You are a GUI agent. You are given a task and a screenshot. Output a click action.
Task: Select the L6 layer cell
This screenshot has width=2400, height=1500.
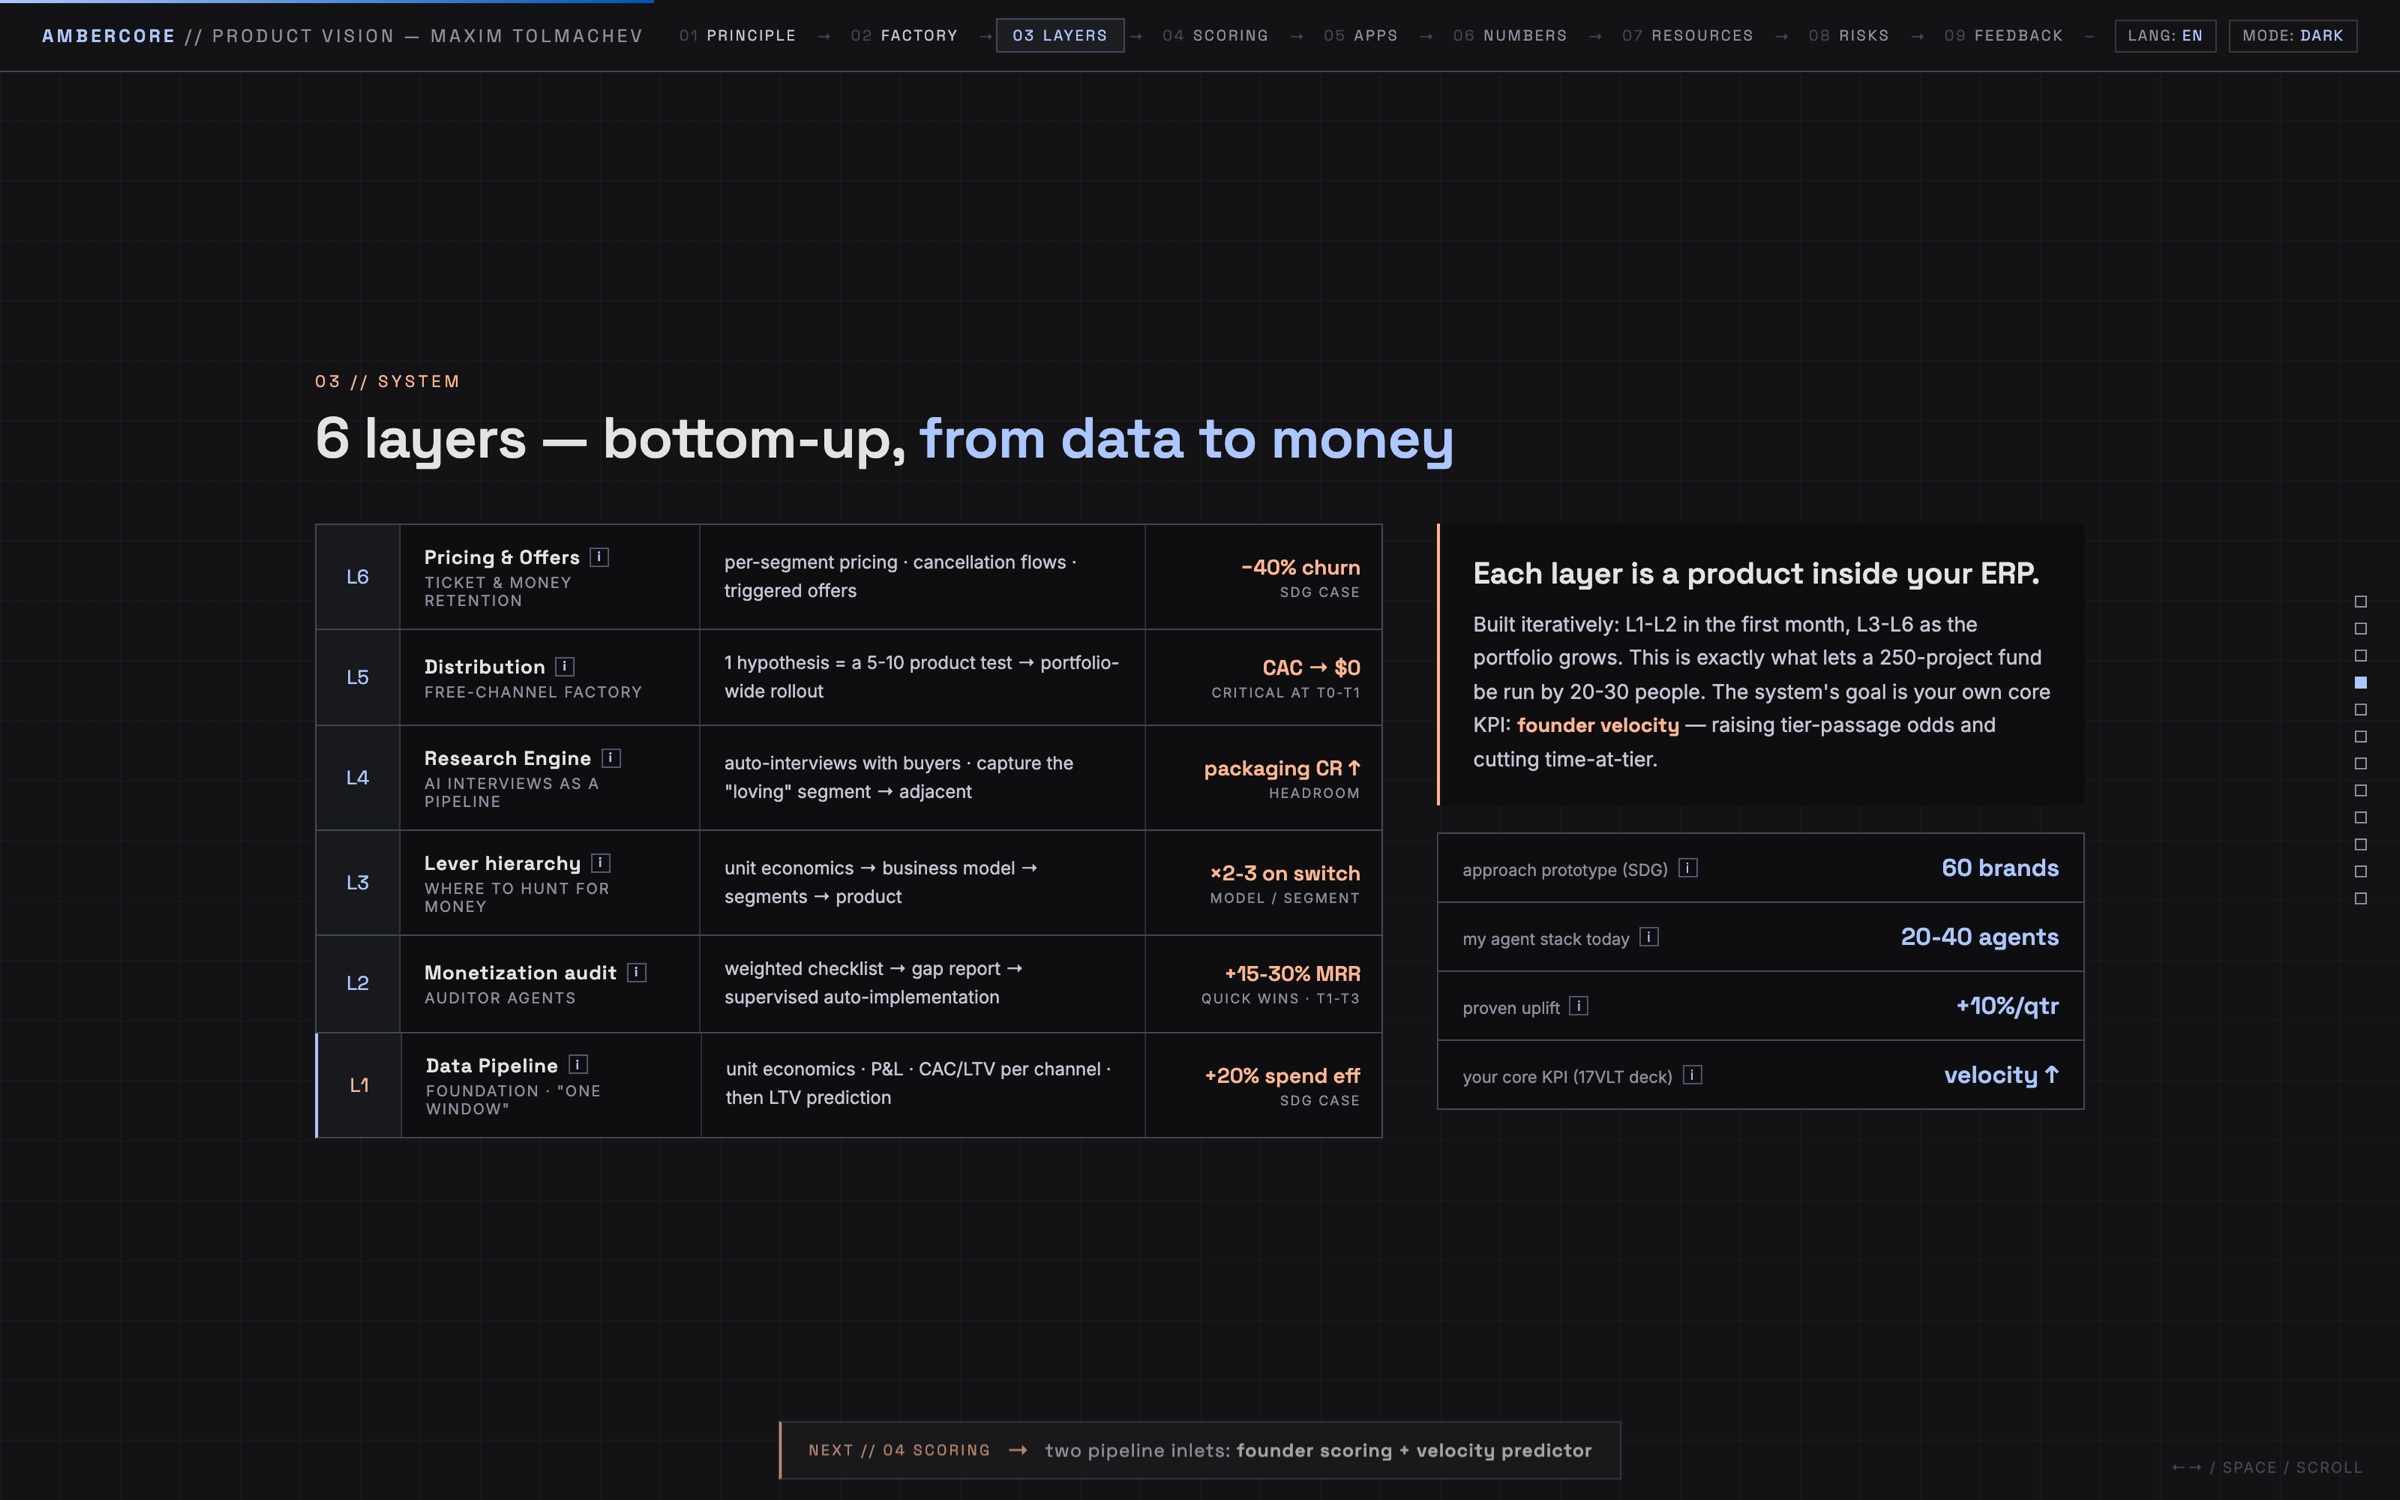pyautogui.click(x=358, y=577)
